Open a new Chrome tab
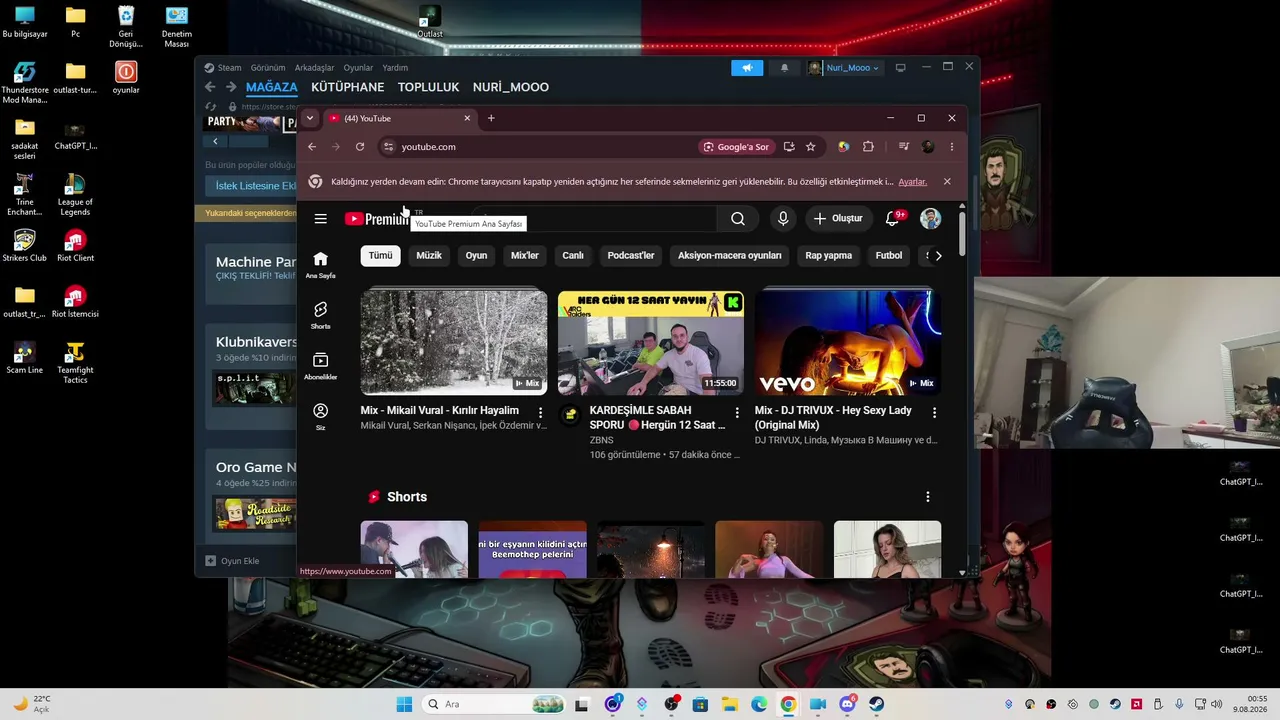 pos(491,118)
